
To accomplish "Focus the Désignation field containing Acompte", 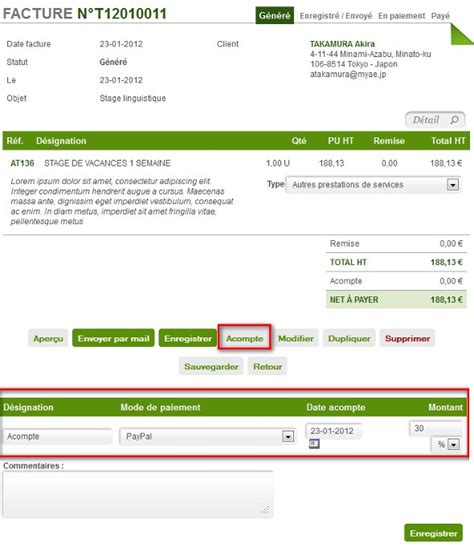I will coord(58,436).
